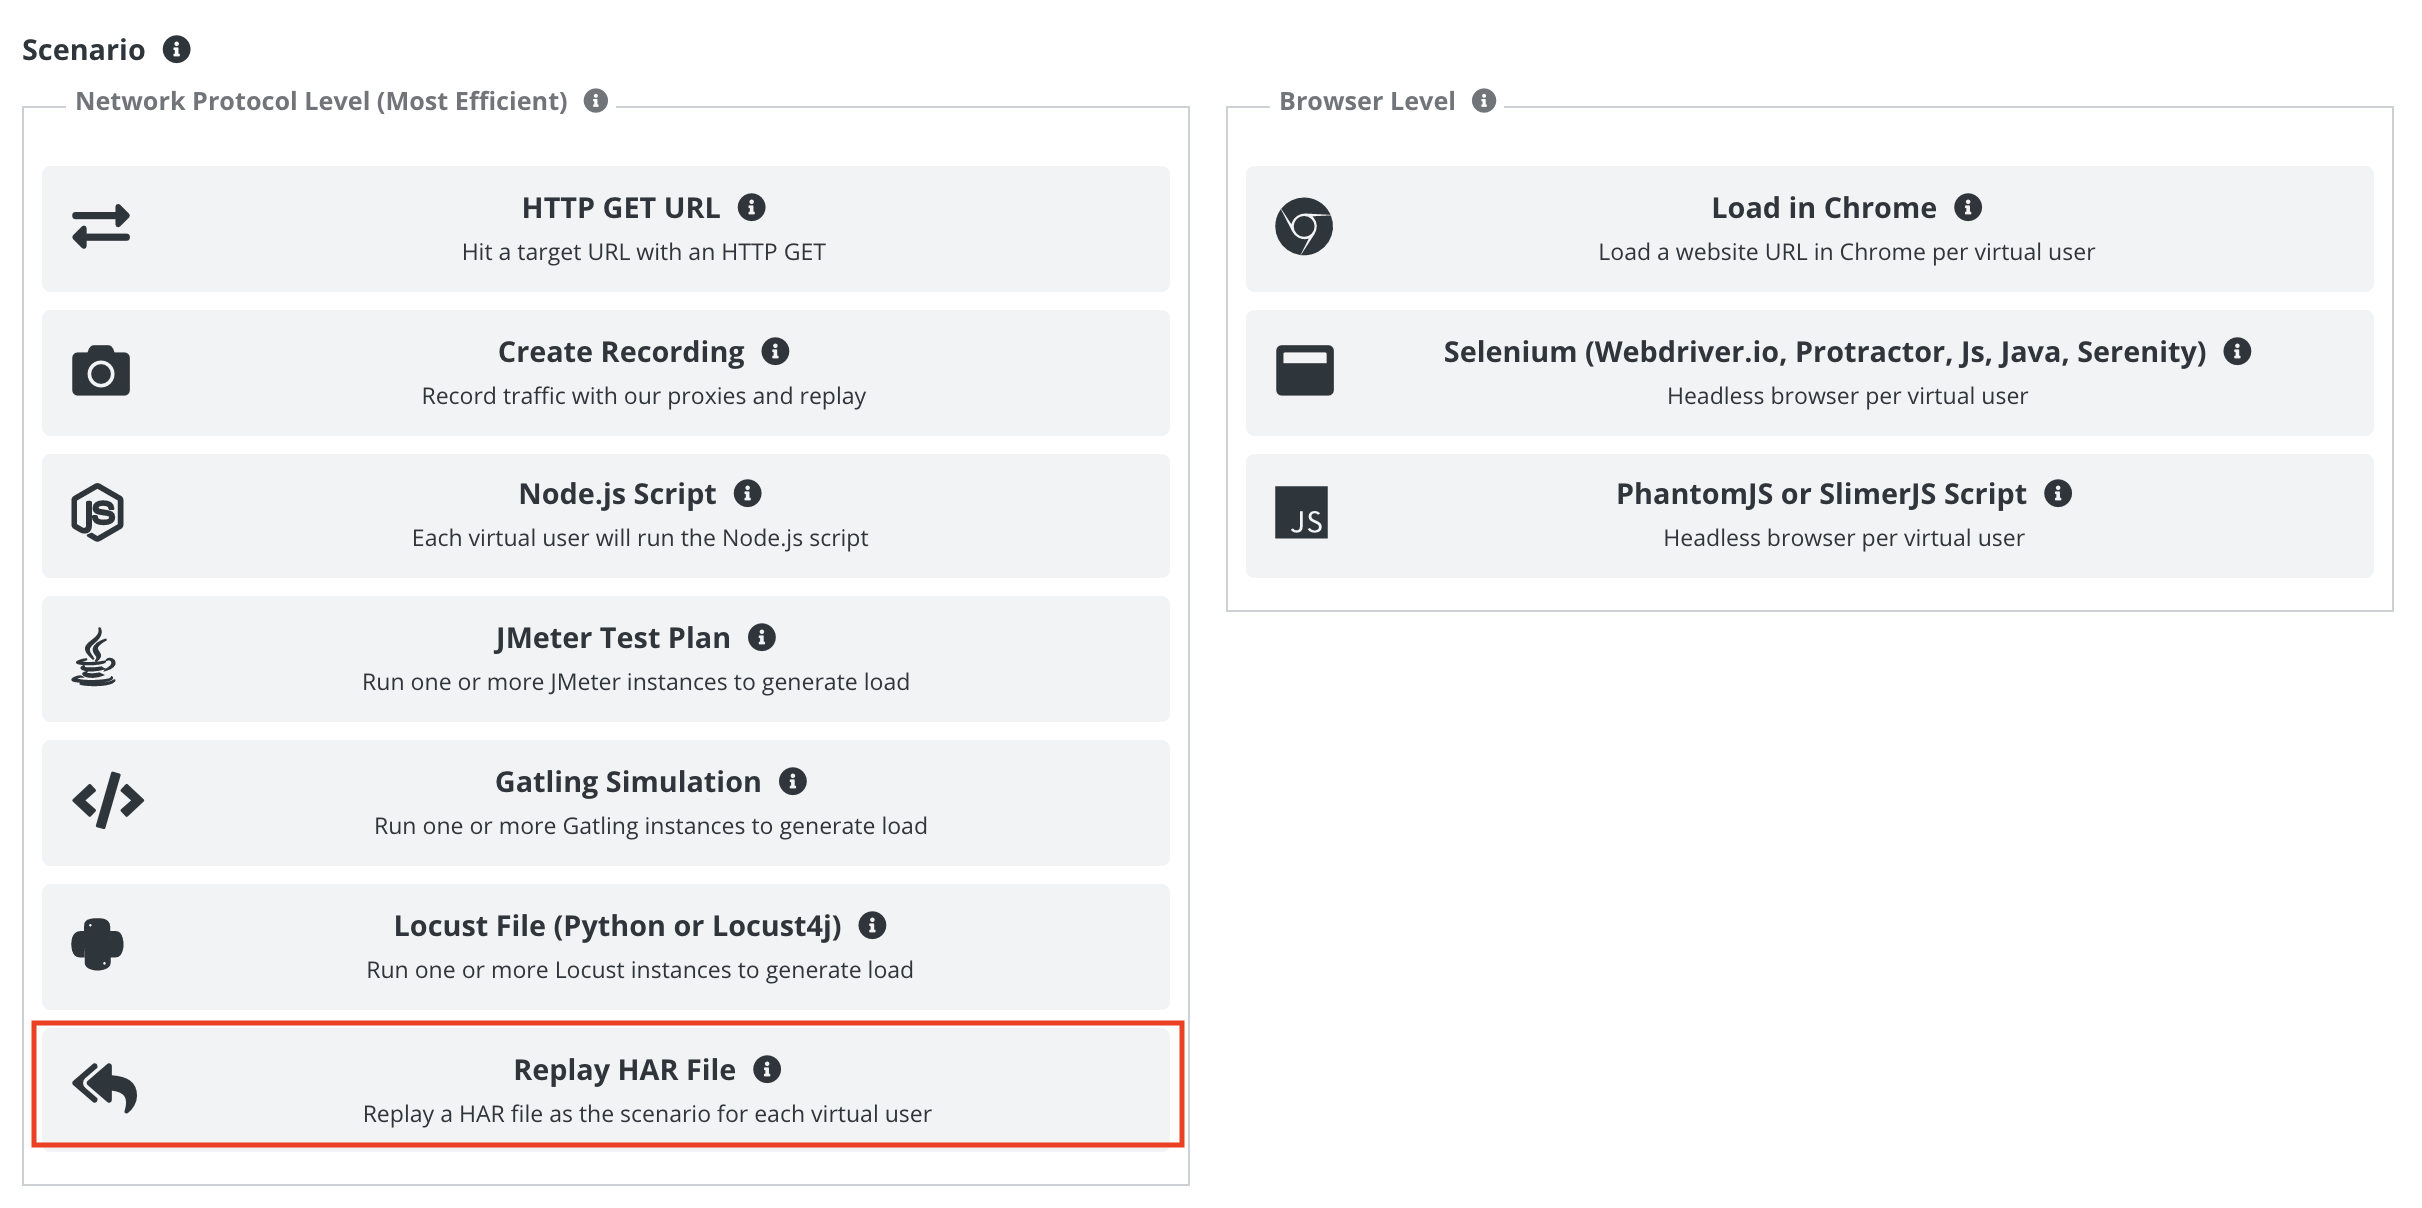Select Create Recording scenario title
Viewport: 2422px width, 1208px height.
point(621,352)
